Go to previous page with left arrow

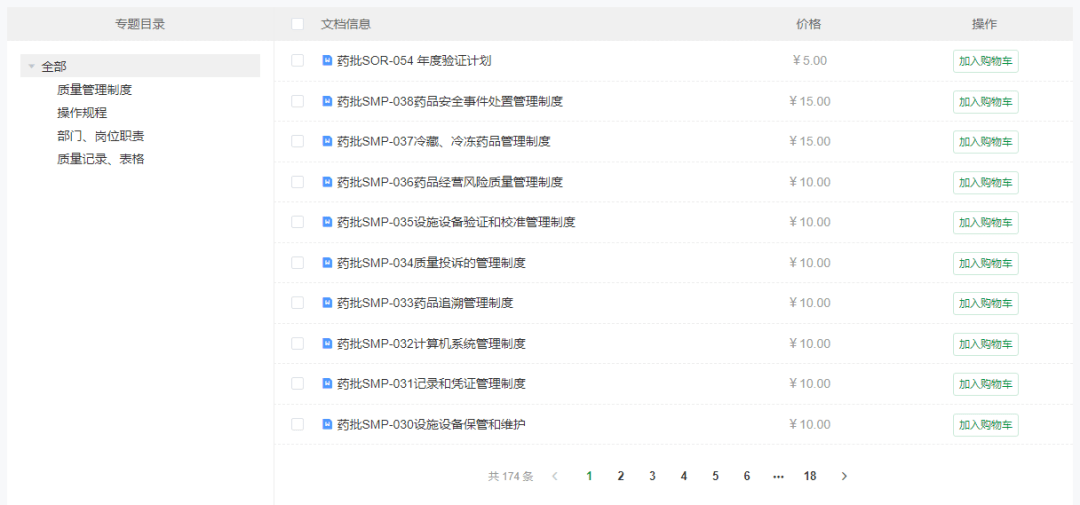555,476
